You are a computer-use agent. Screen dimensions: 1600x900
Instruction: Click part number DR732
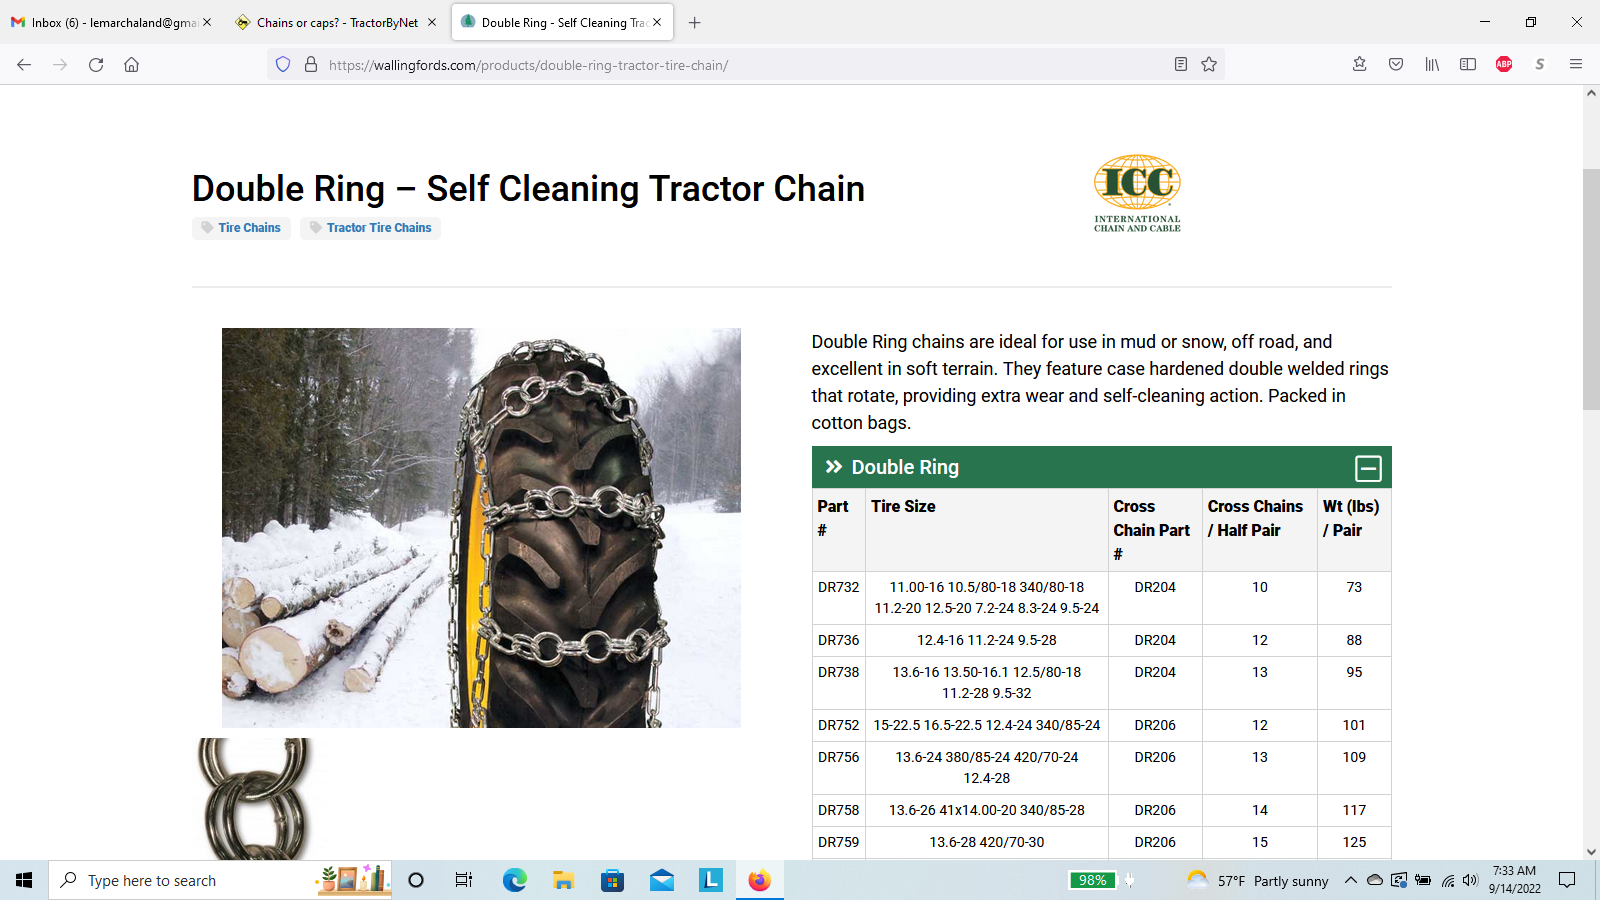point(838,587)
